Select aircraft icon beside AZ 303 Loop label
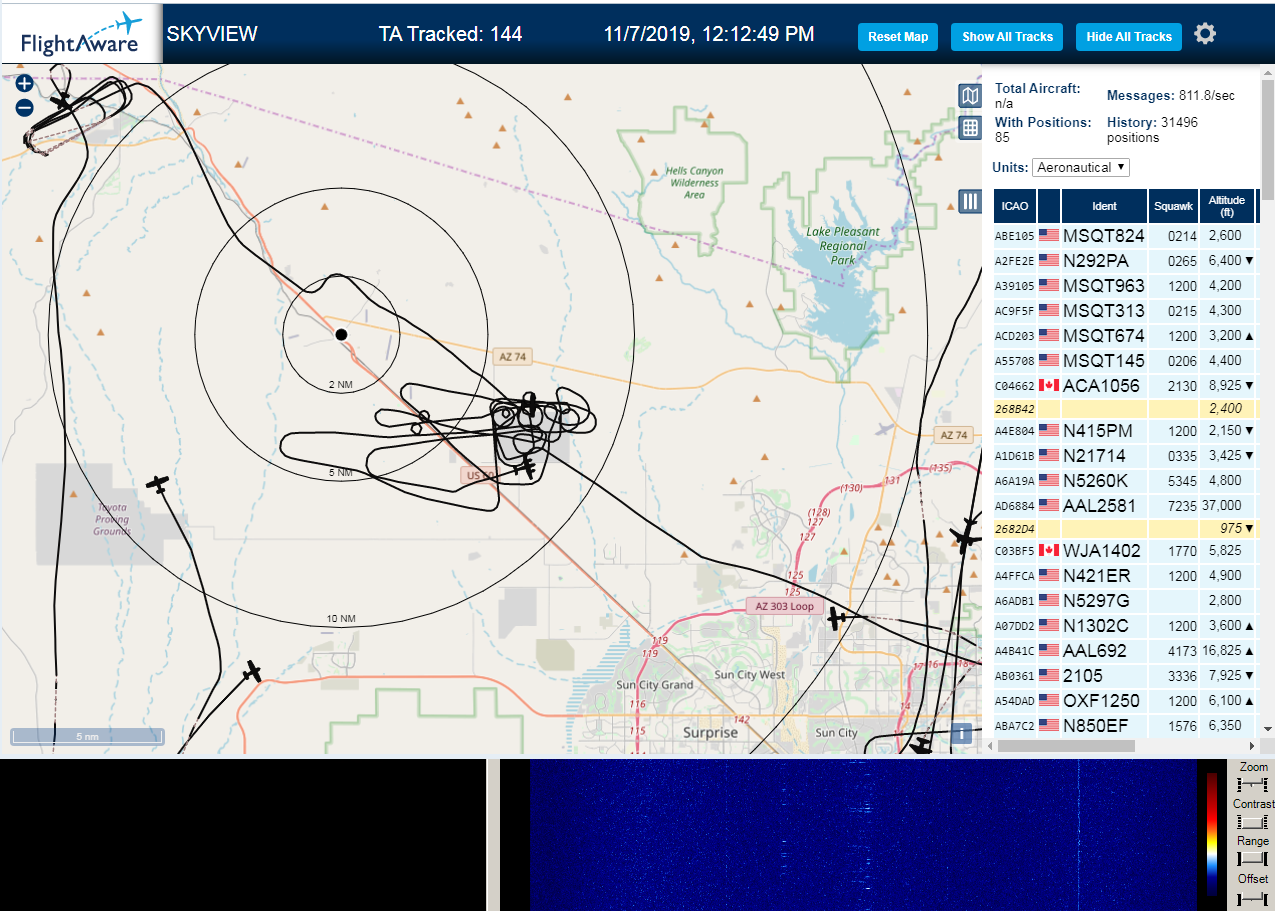Screen dimensions: 1275x911 tap(838, 619)
